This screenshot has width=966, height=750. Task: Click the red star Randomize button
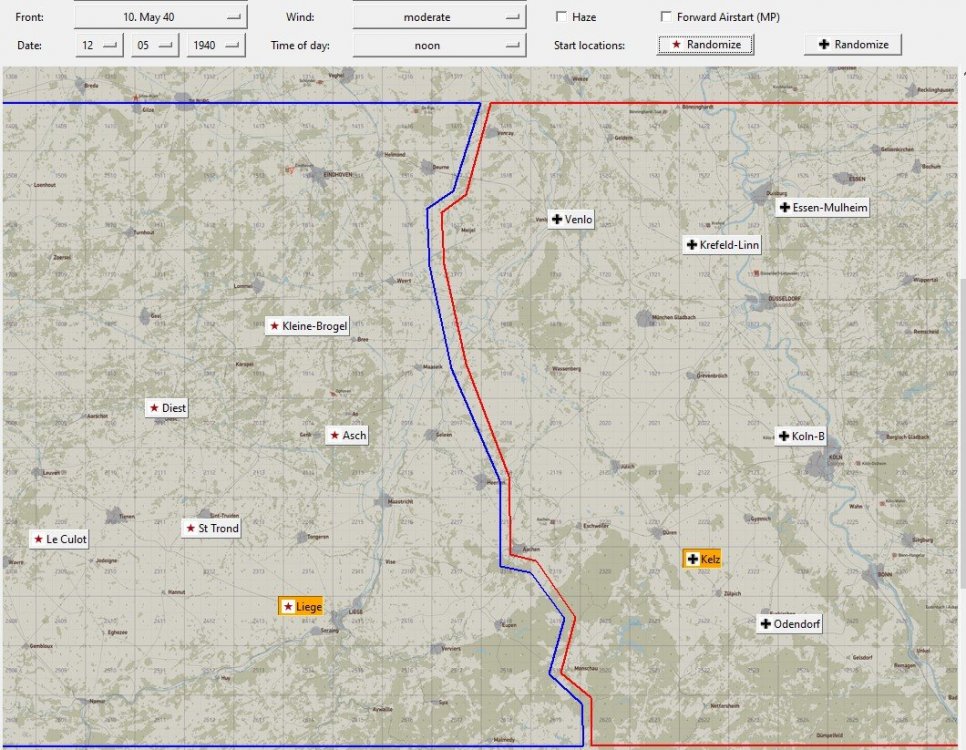coord(705,44)
